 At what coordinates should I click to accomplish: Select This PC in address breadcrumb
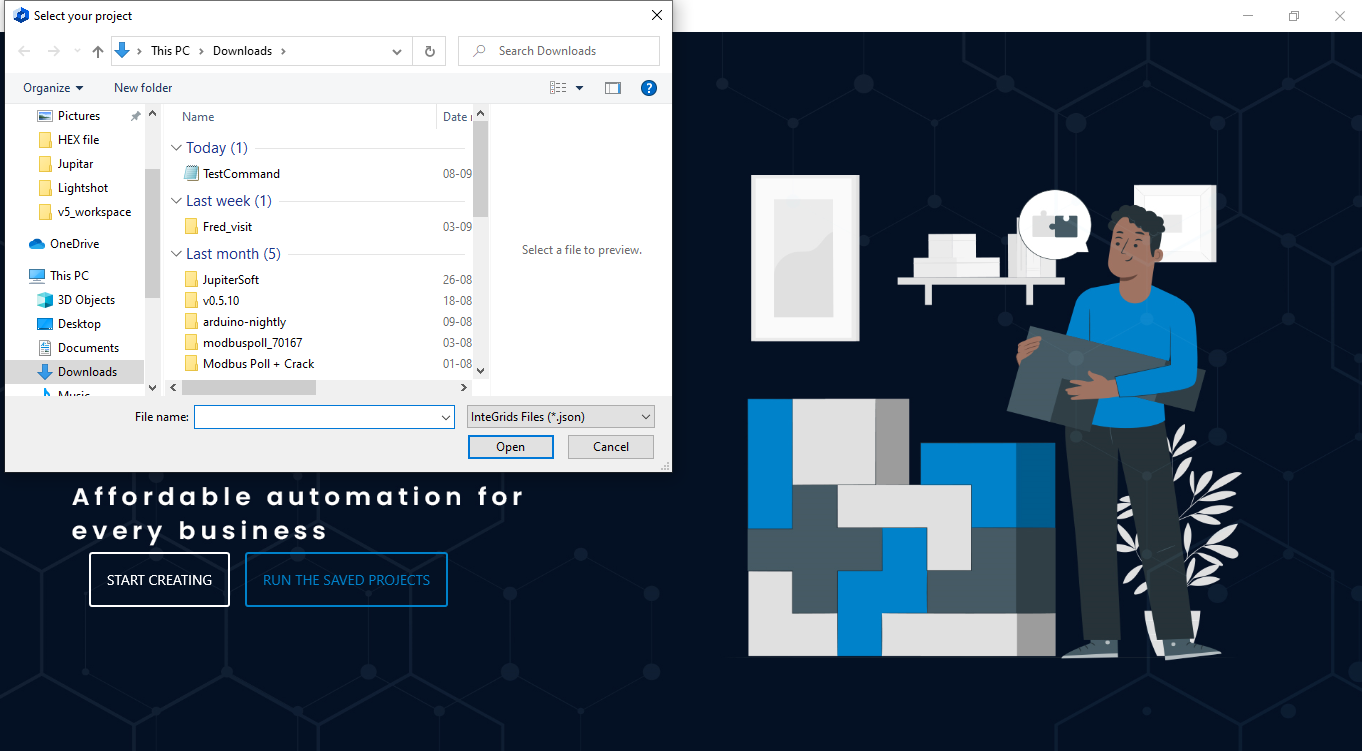click(x=170, y=51)
